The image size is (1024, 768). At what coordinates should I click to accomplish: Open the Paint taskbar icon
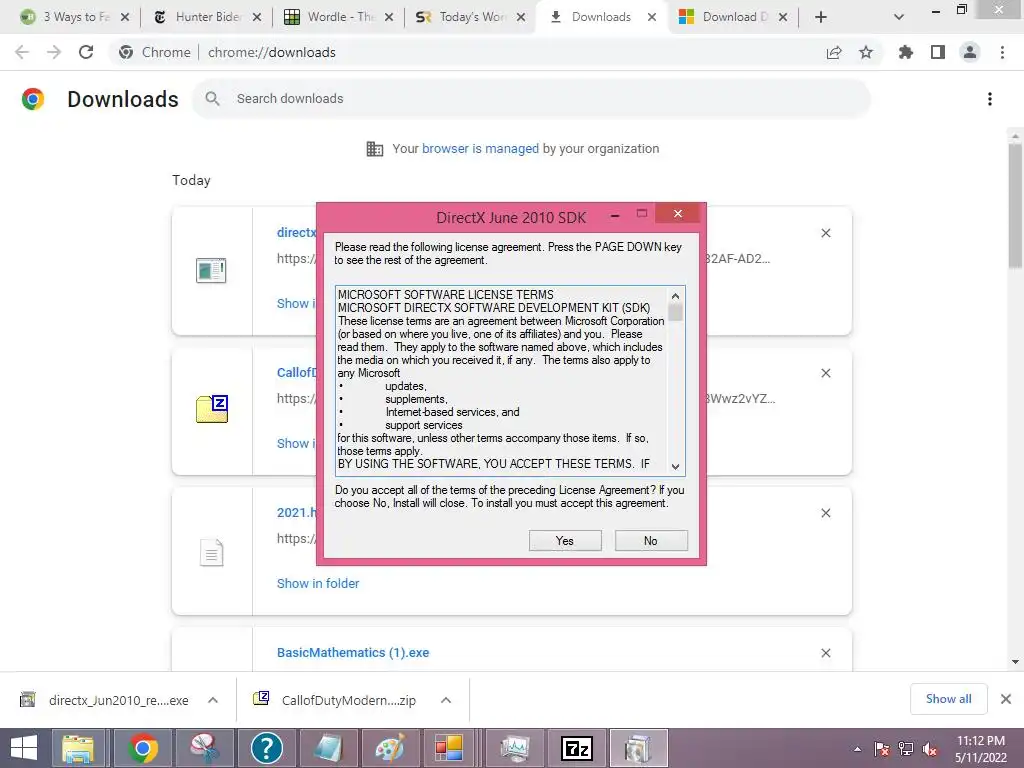(x=390, y=748)
